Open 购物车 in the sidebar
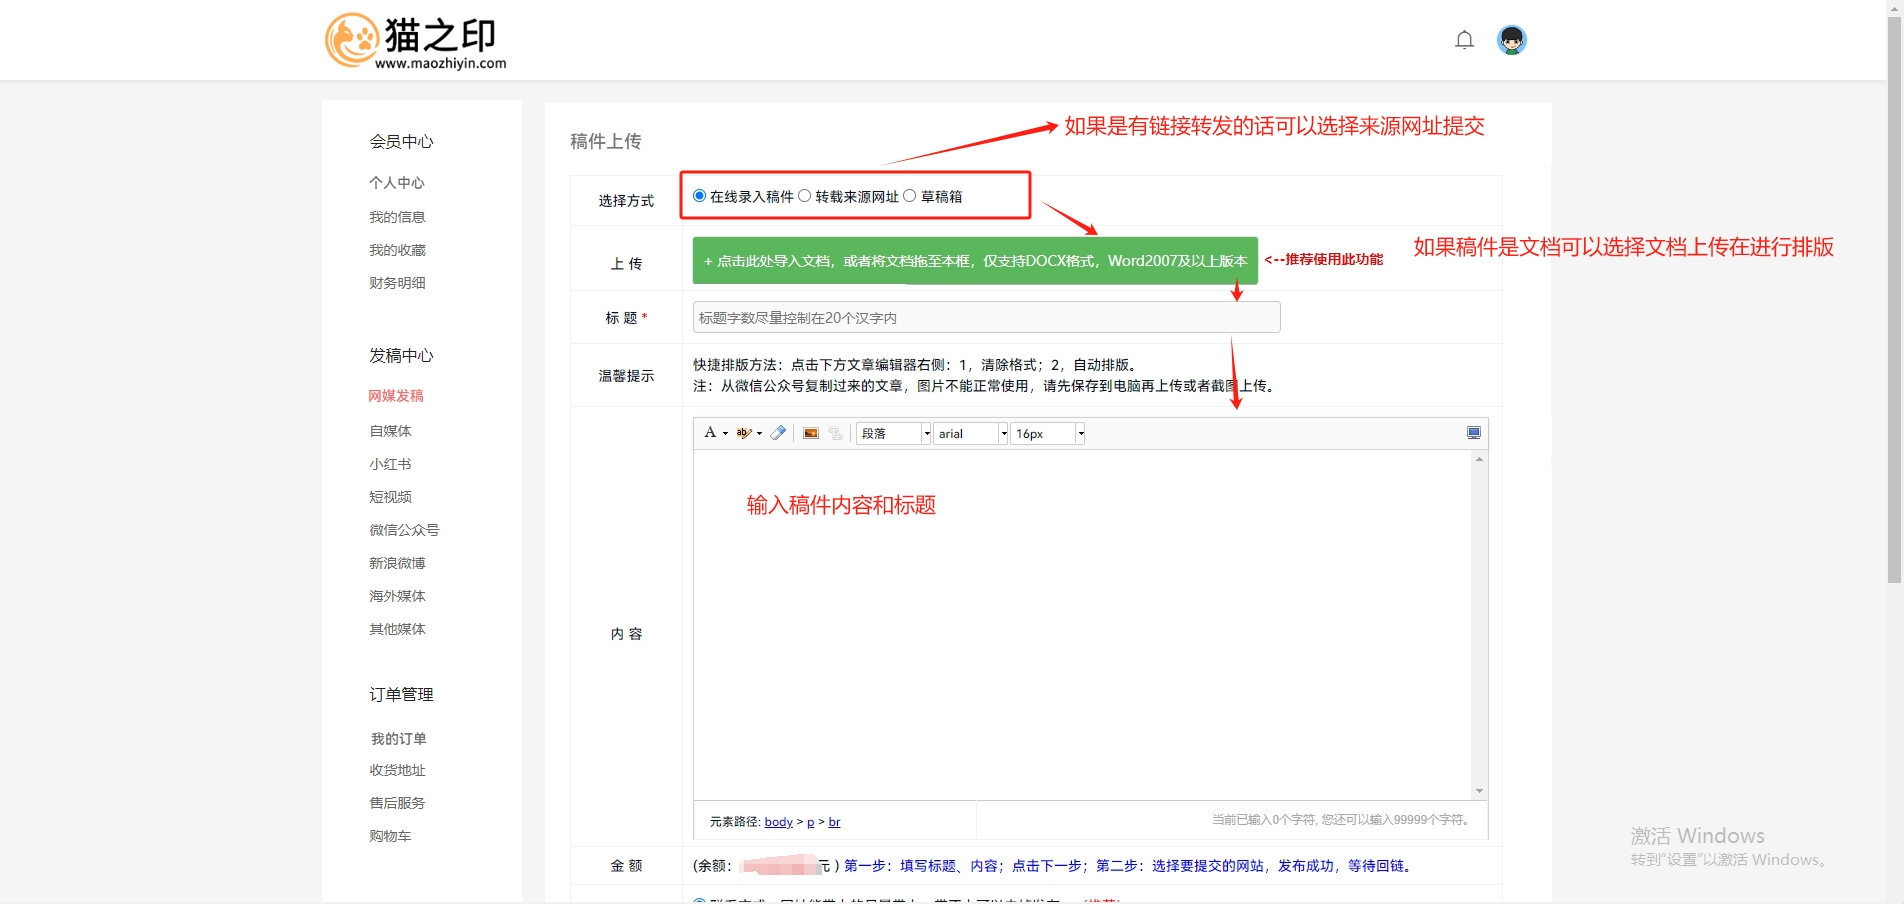 coord(390,836)
